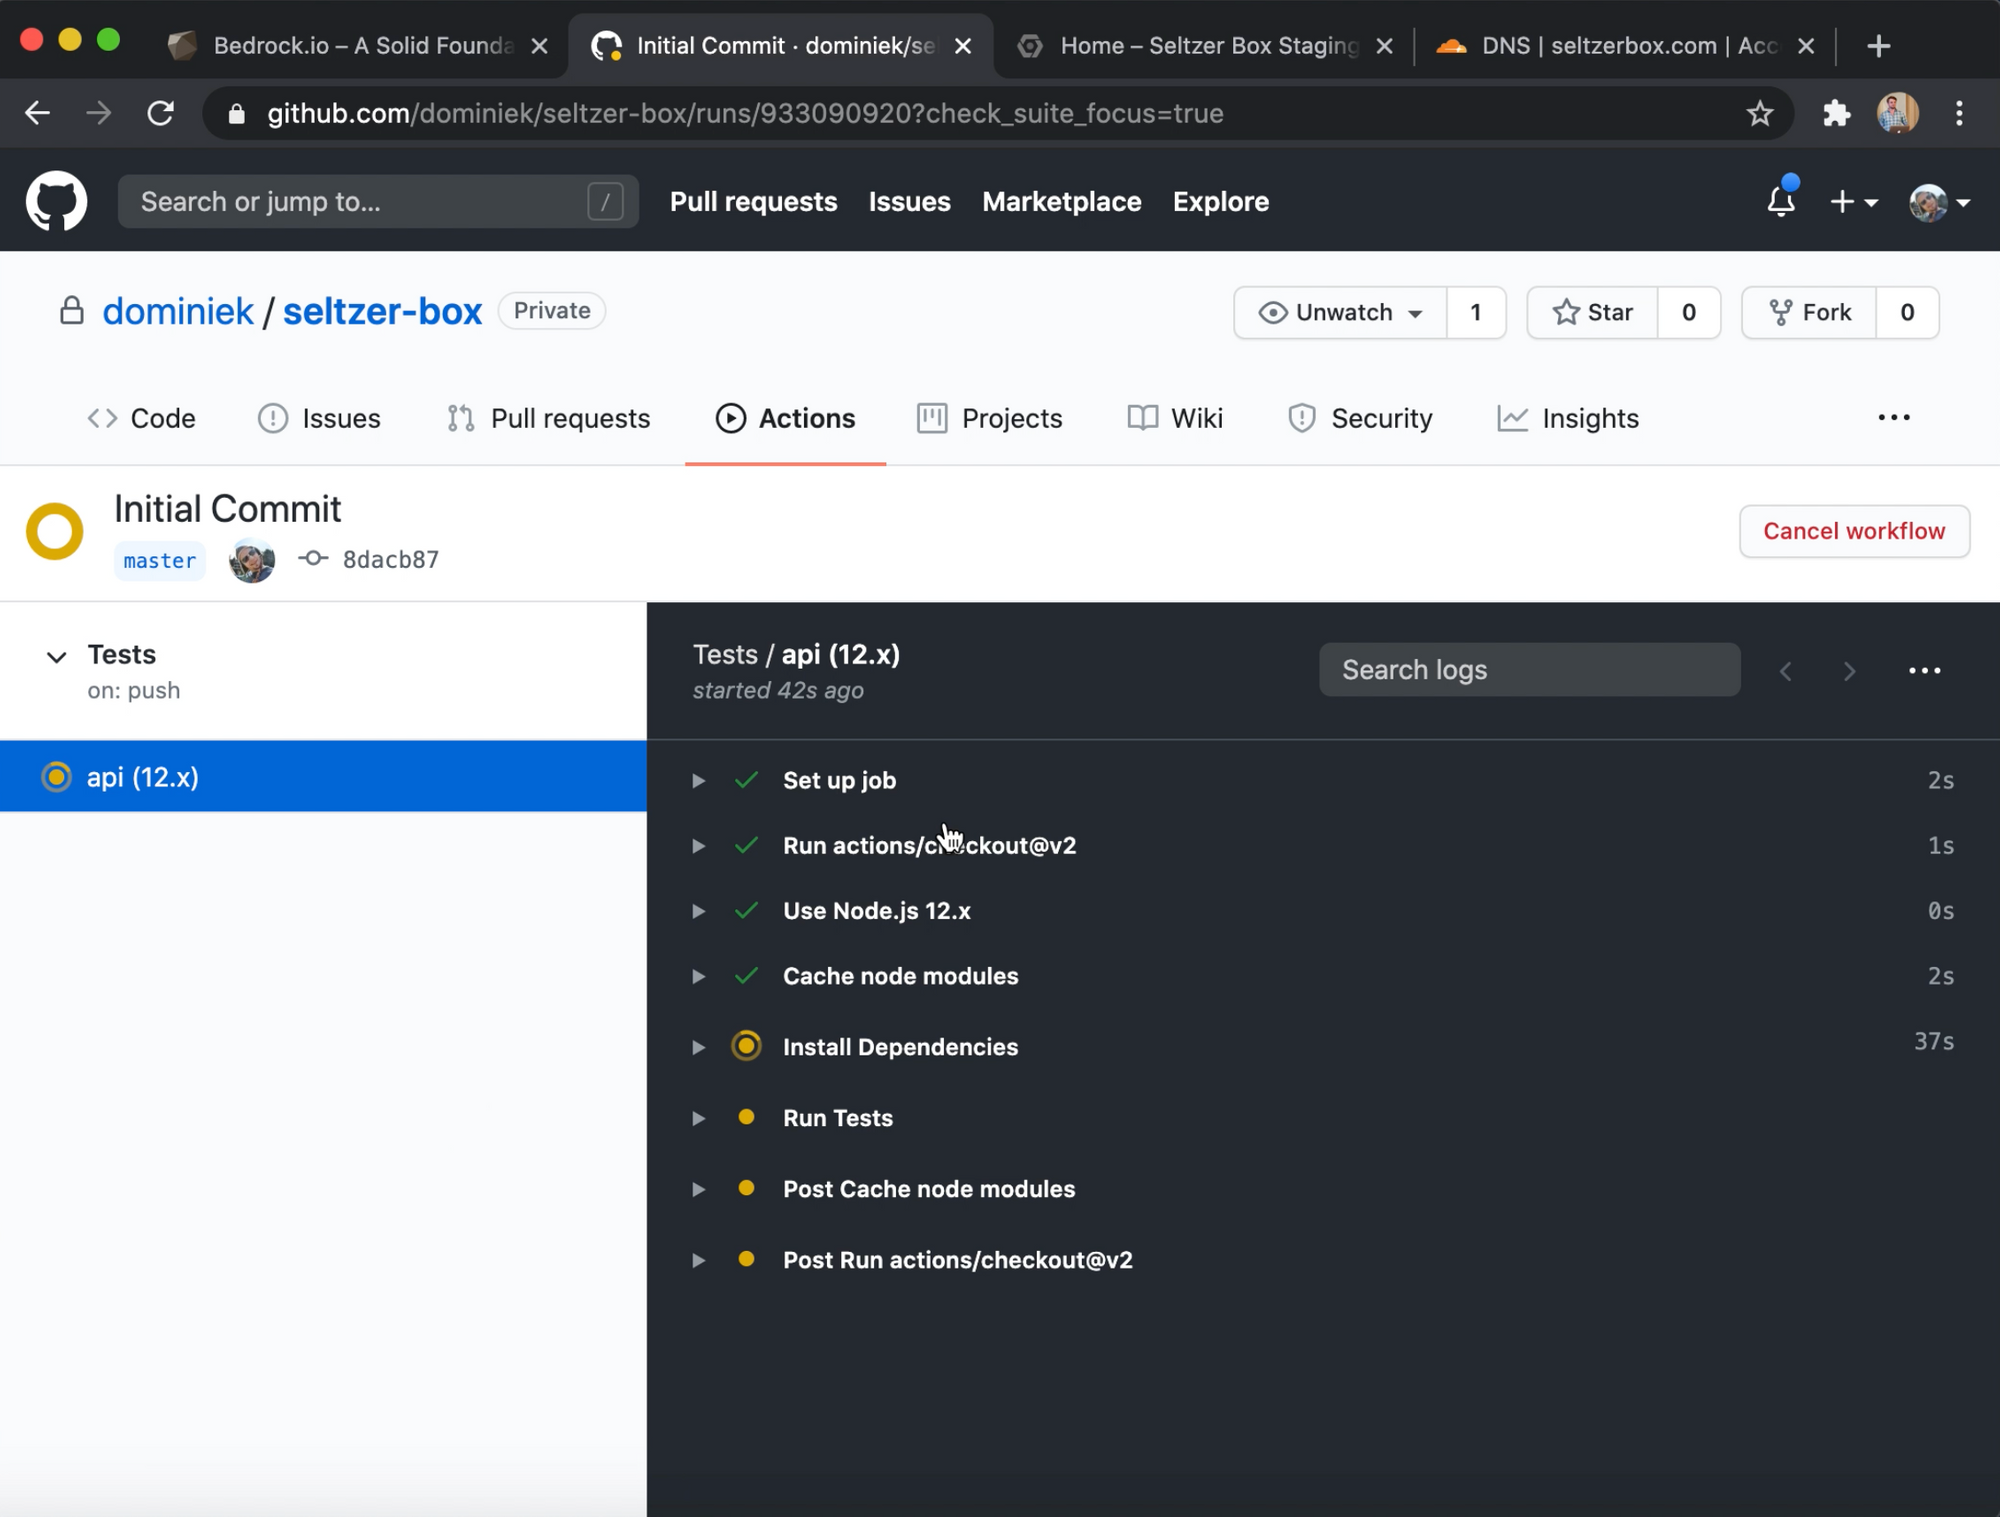Screen dimensions: 2000x1517
Task: Expand the Install Dependencies step
Action: (x=699, y=1047)
